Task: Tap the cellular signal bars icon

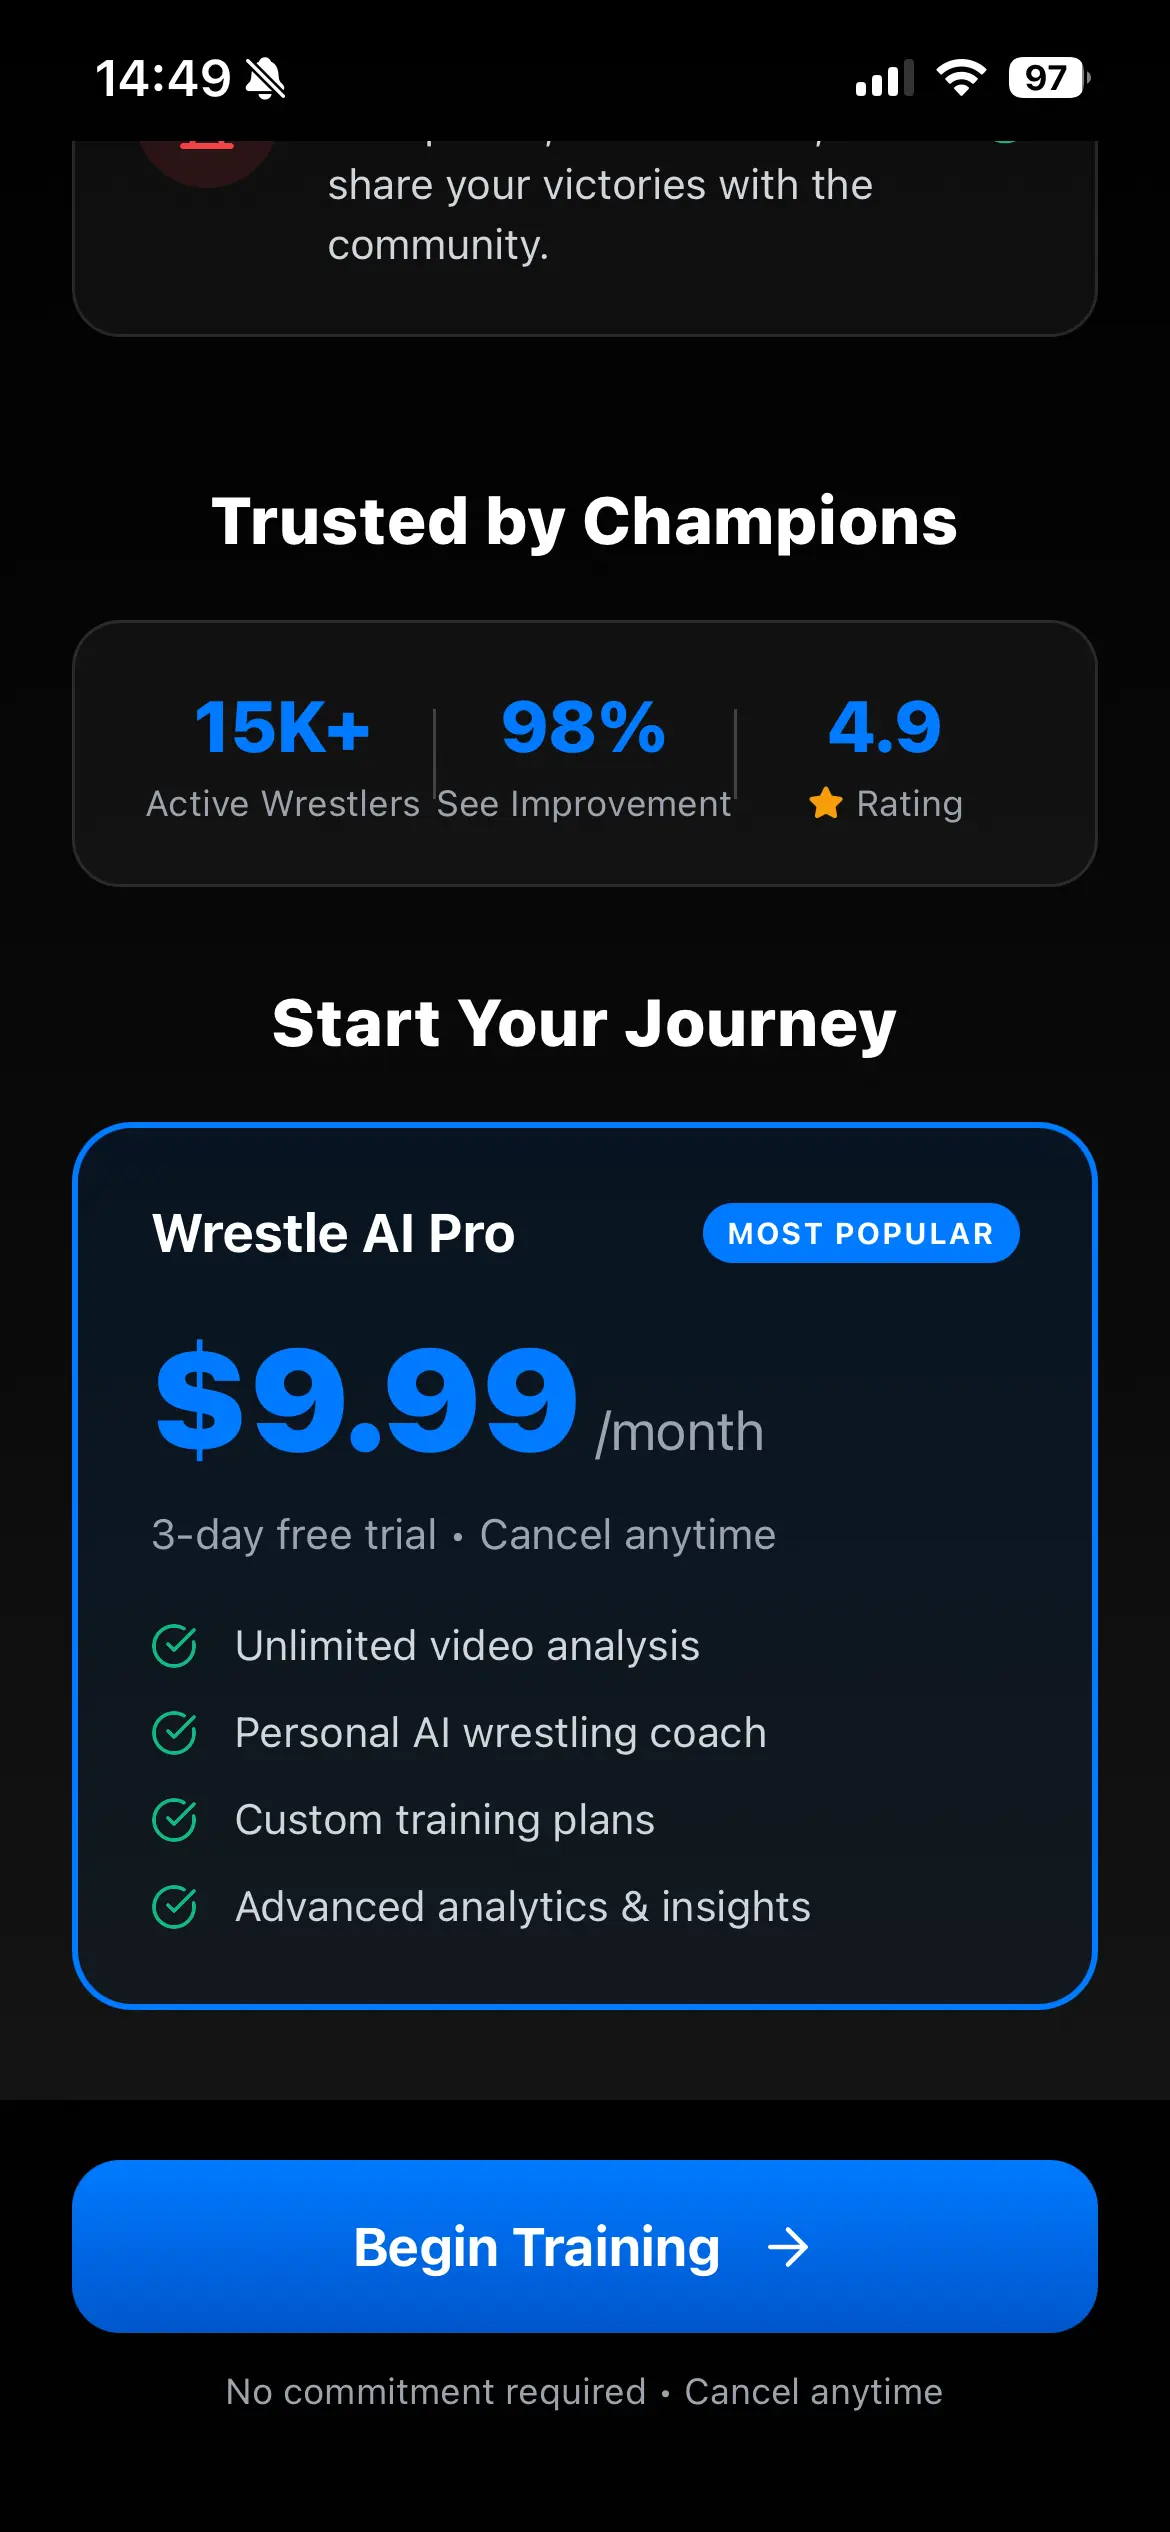Action: [884, 78]
